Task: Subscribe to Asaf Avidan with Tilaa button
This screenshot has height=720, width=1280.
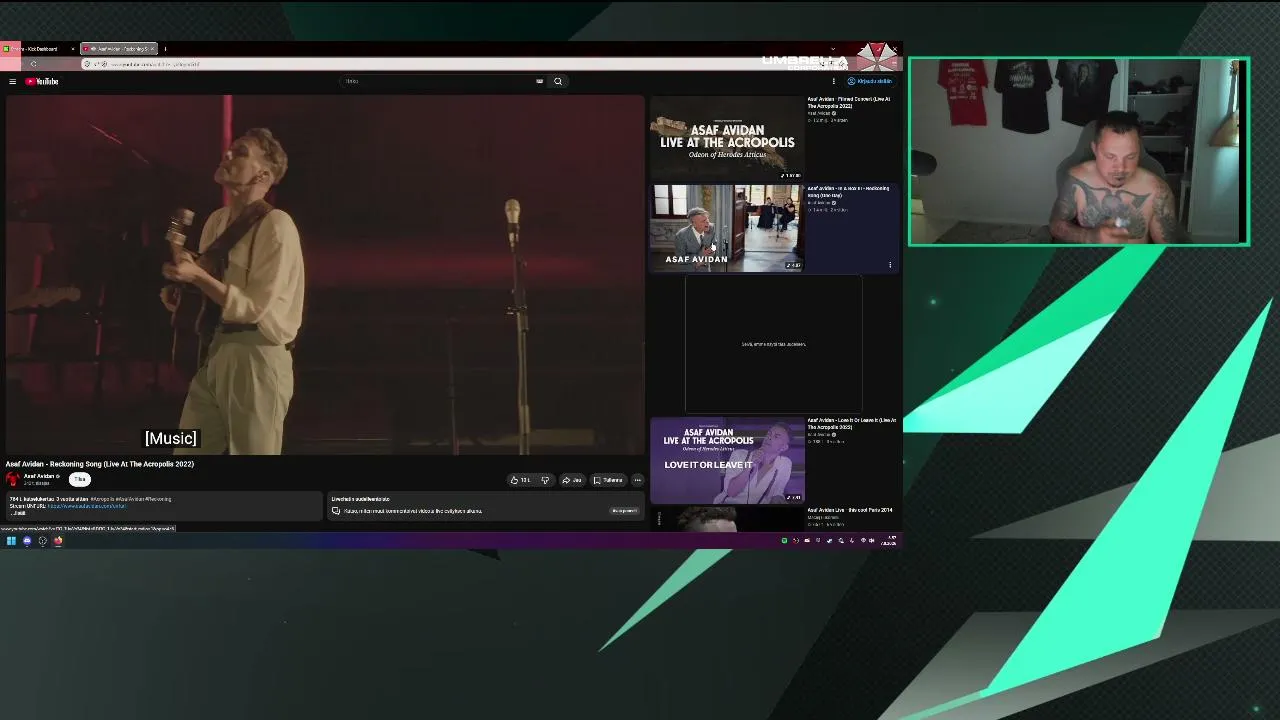Action: [79, 480]
